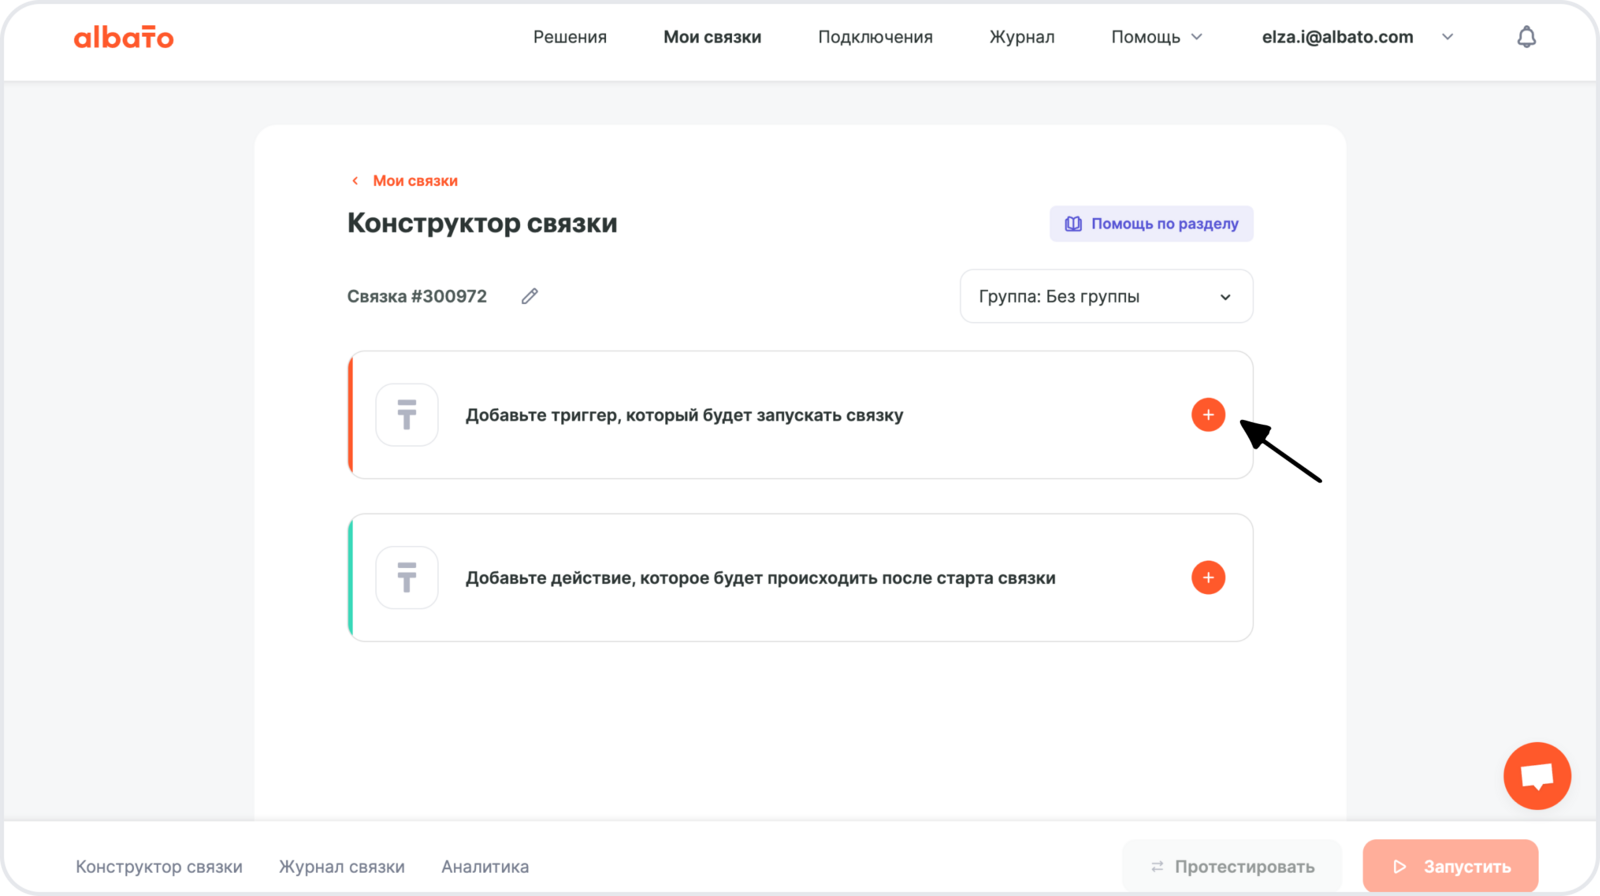Go back via the Мои связки breadcrumb link
1600x896 pixels.
coord(414,181)
